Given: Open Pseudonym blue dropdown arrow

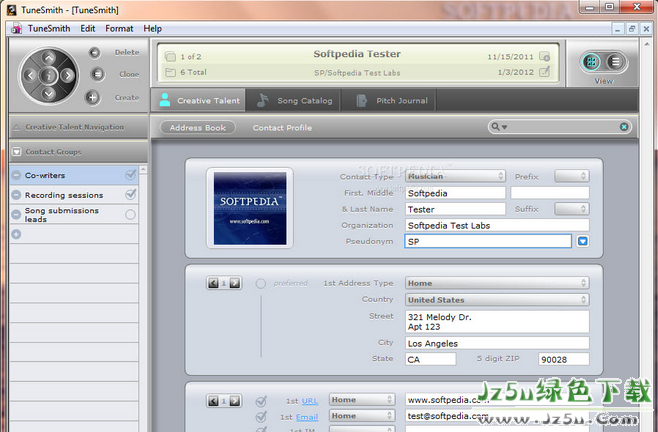Looking at the screenshot, I should tap(582, 241).
